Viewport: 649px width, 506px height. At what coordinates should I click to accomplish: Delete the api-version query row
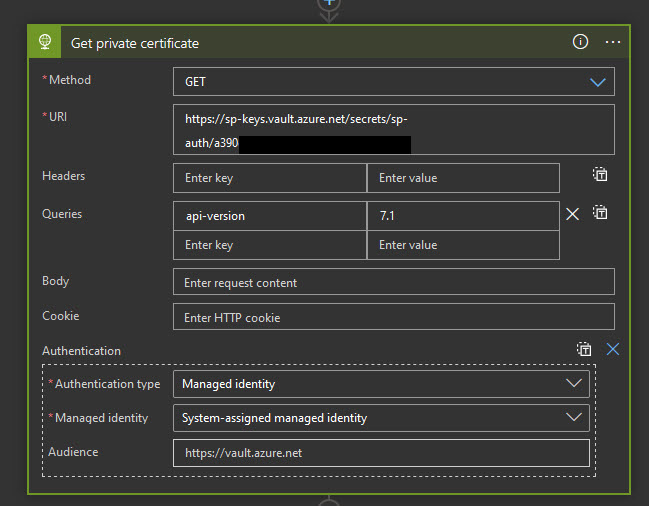572,214
